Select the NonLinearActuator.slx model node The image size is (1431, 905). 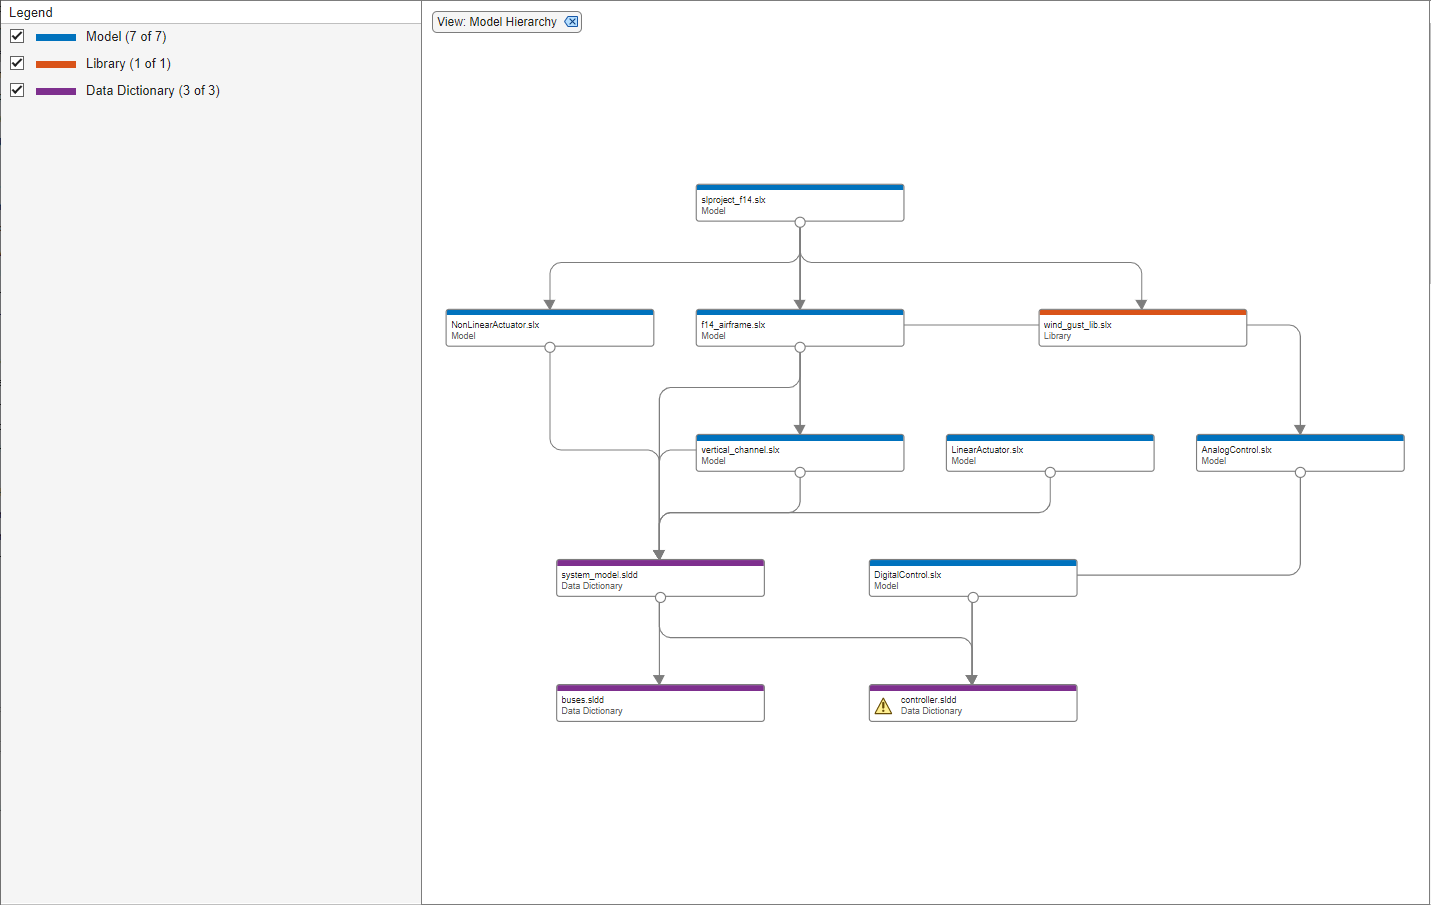click(550, 327)
